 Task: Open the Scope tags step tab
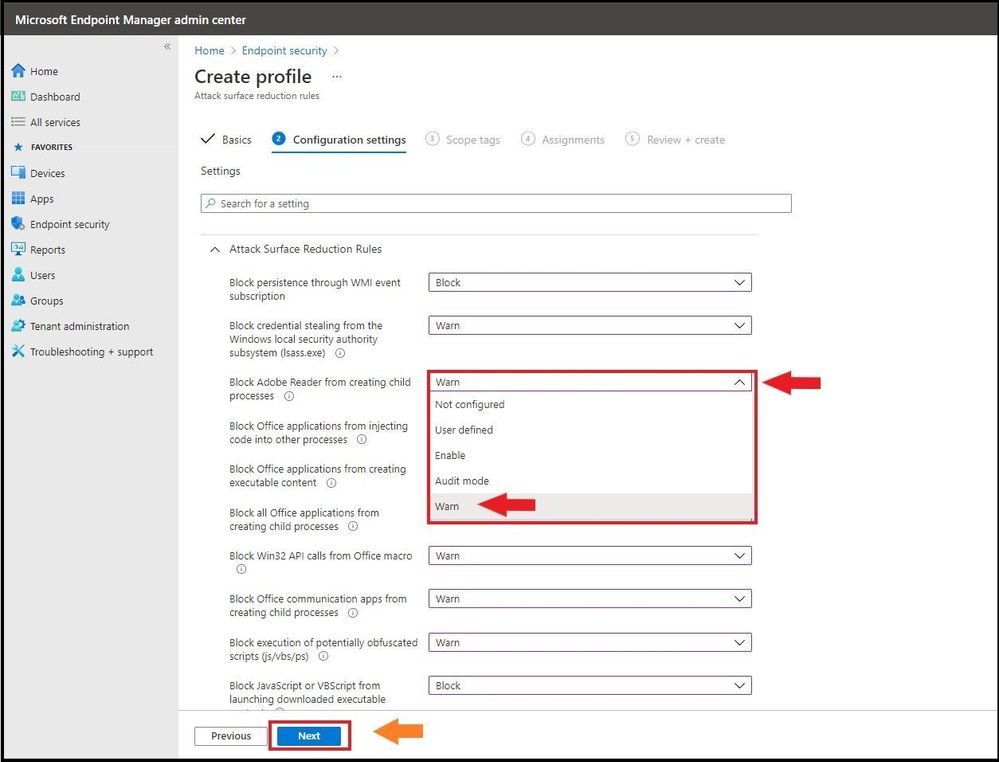coord(463,140)
